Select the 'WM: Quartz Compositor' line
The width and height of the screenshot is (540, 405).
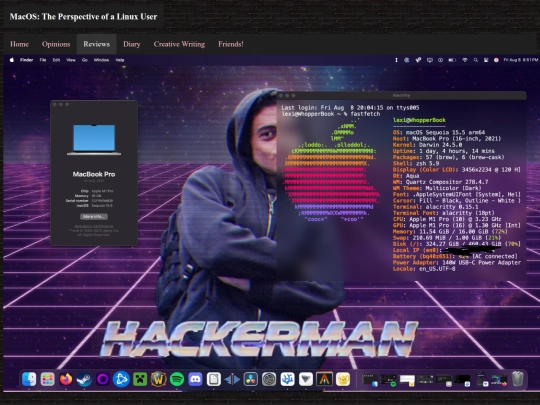point(440,182)
